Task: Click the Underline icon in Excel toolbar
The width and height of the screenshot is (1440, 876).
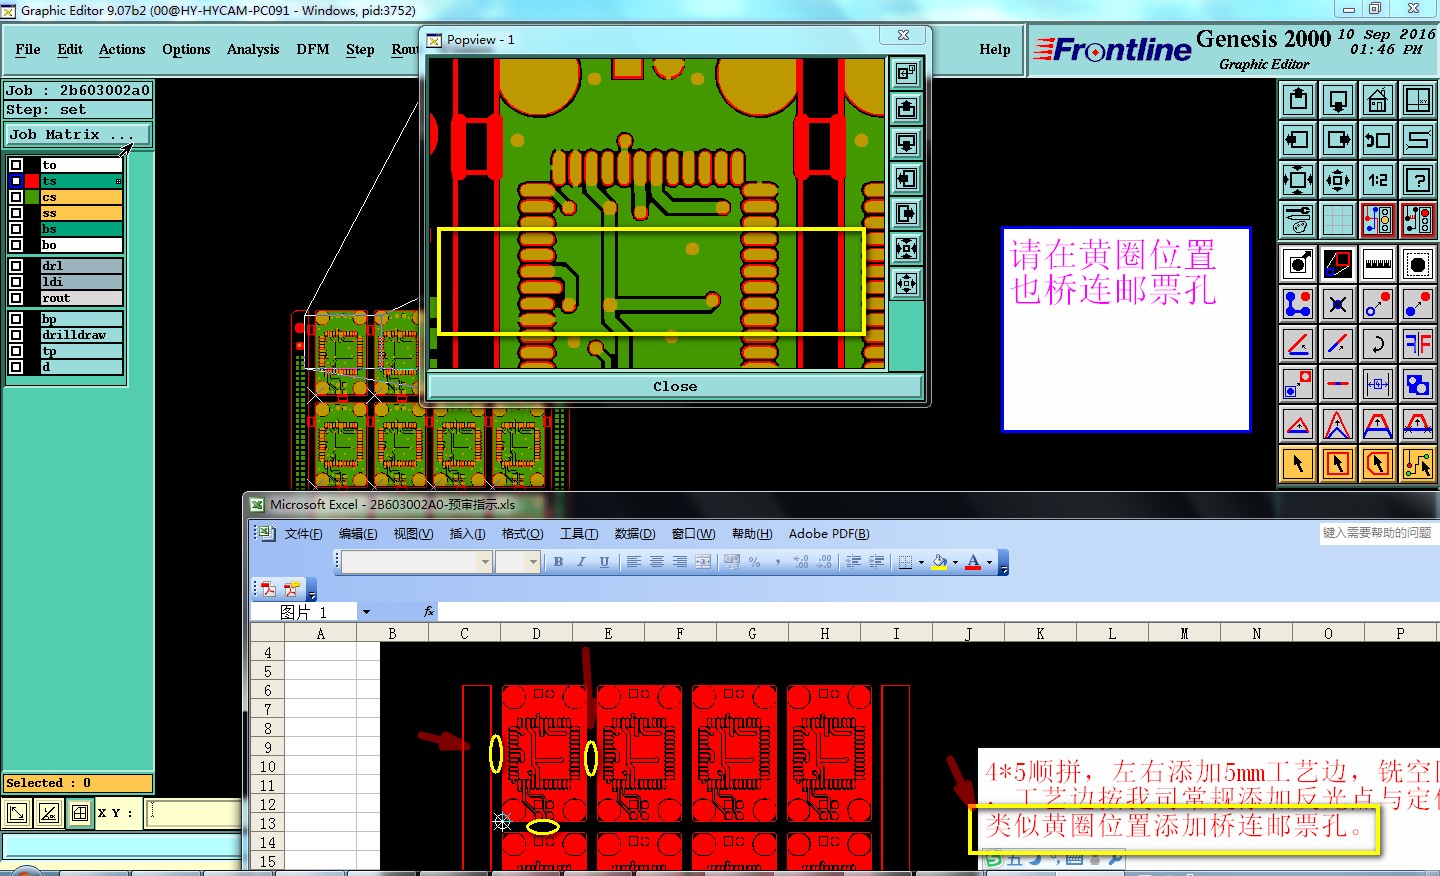Action: tap(604, 562)
